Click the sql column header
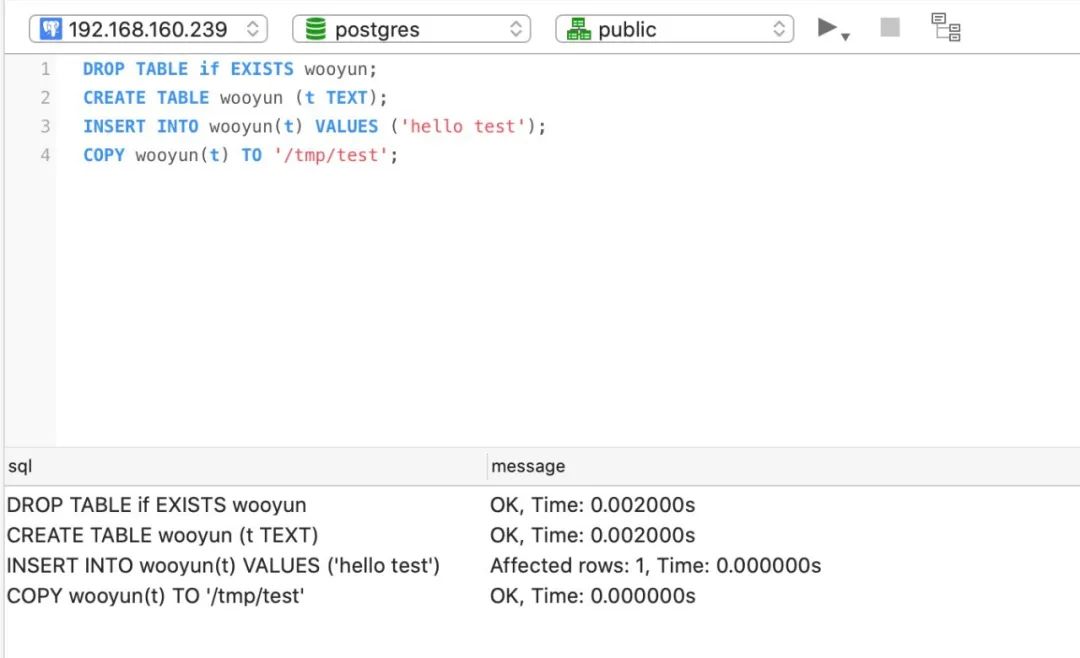Screen dimensions: 1080x658 tap(21, 466)
